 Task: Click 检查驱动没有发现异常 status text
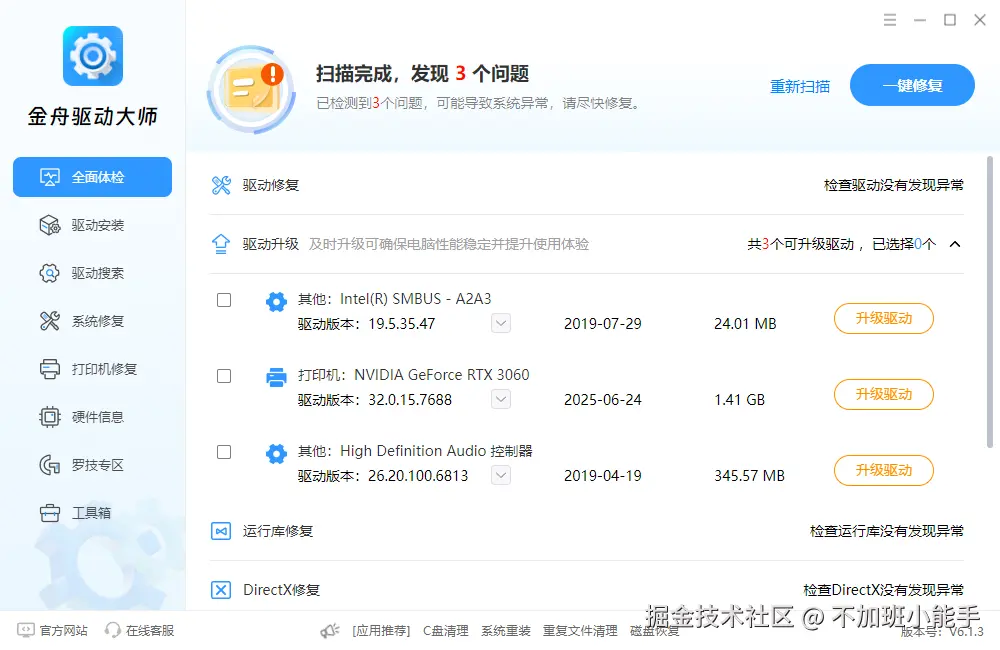[893, 186]
